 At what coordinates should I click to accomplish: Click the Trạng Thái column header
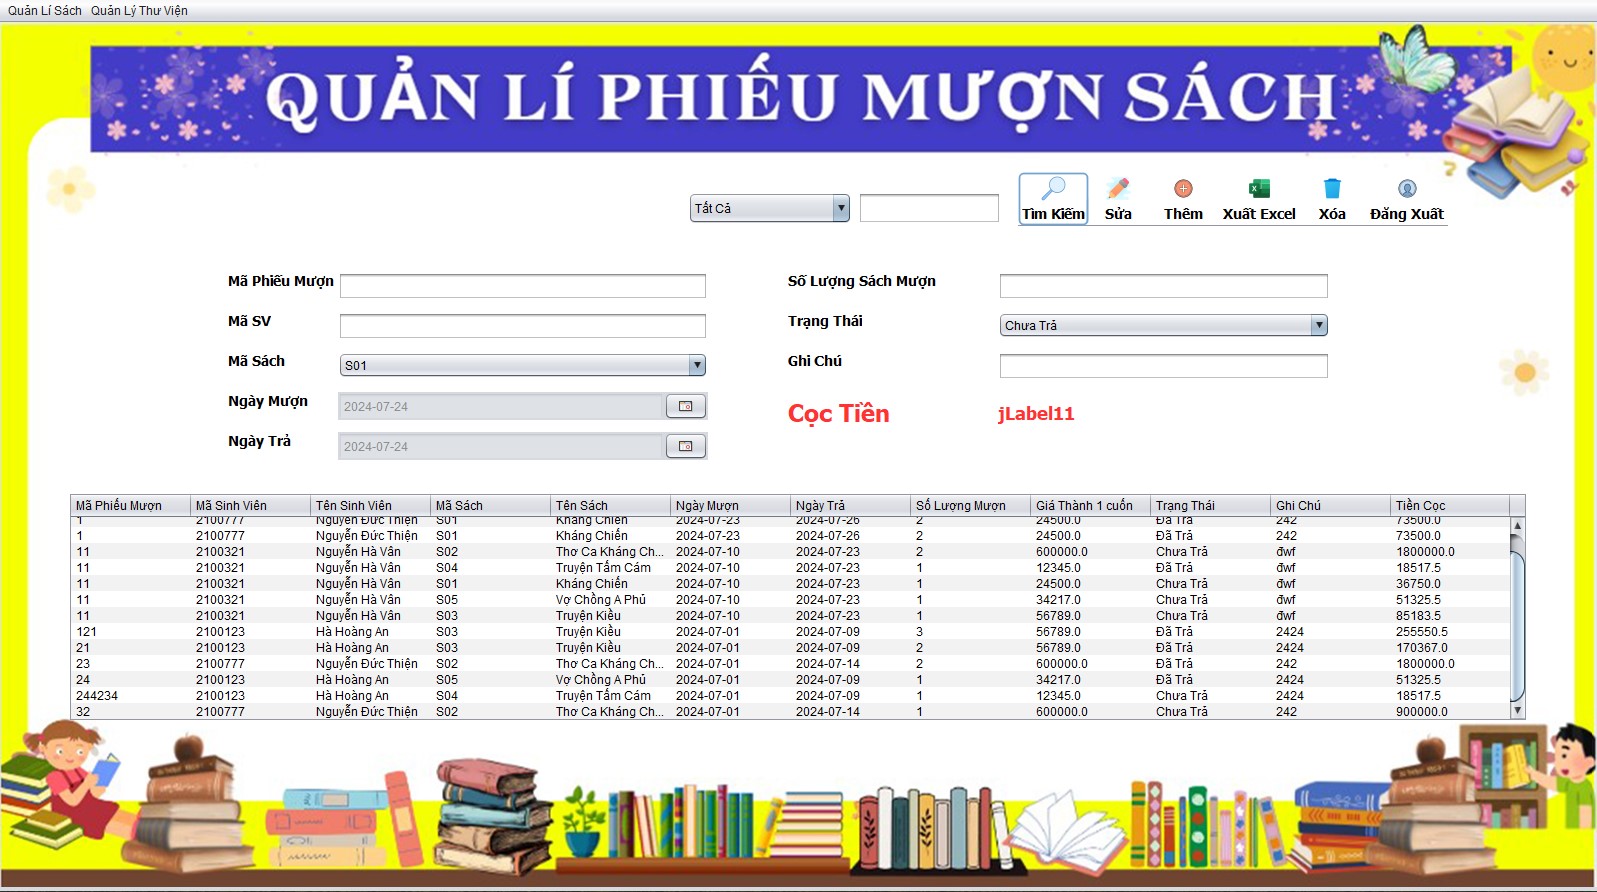1210,505
